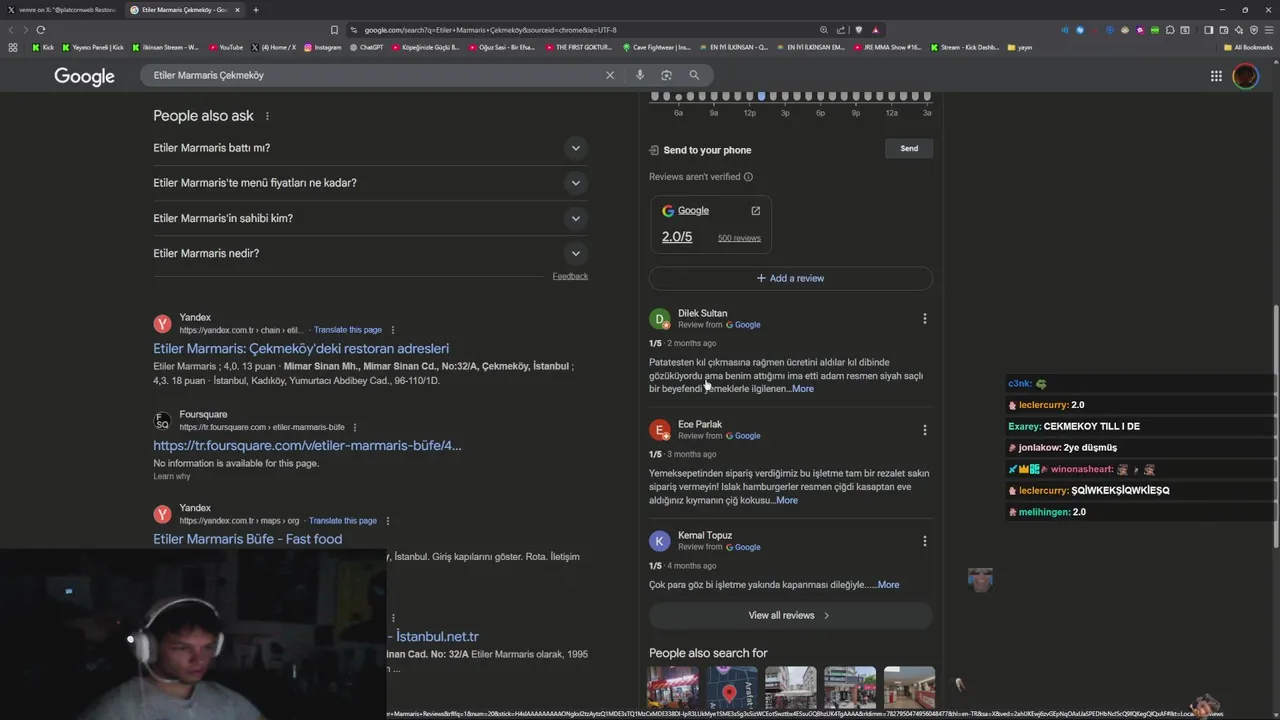The image size is (1280, 720).
Task: Clear the Google search box text
Action: [610, 75]
